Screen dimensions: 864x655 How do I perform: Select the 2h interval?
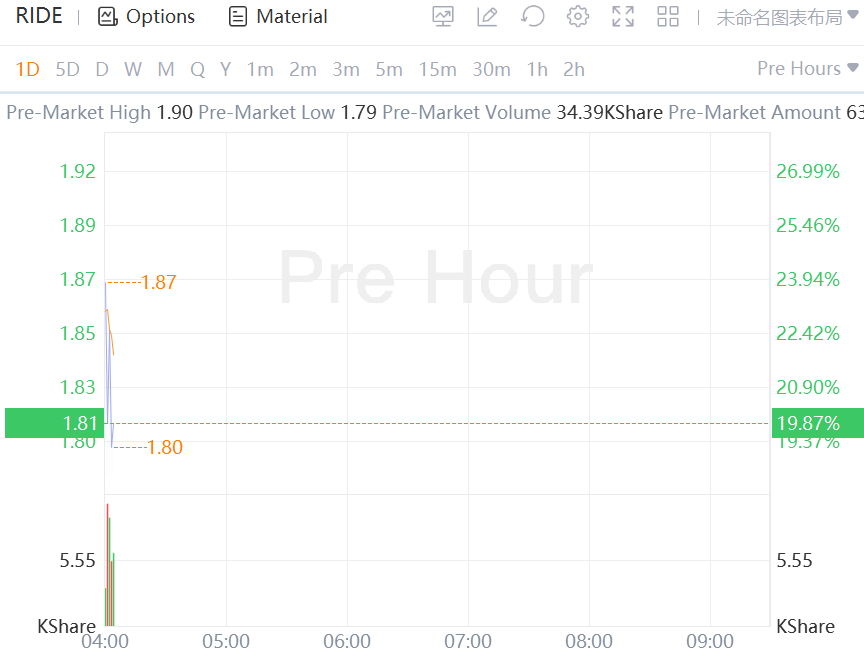coord(574,69)
